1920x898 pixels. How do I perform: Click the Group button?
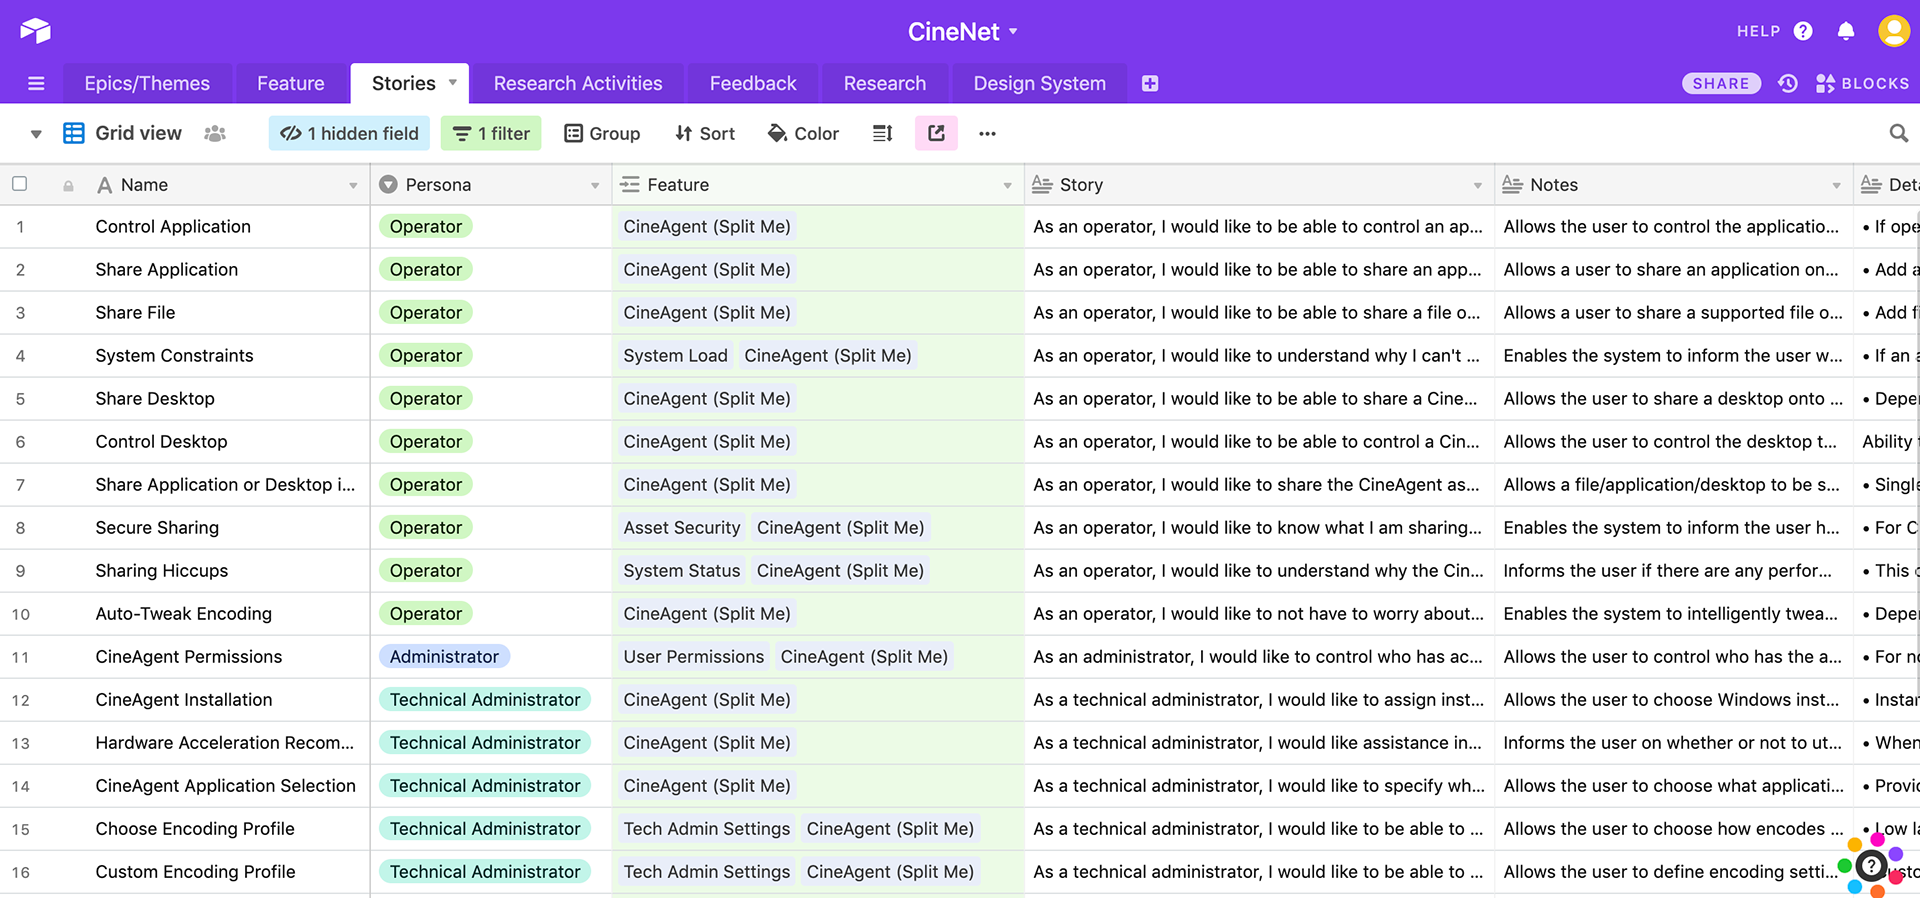click(602, 133)
